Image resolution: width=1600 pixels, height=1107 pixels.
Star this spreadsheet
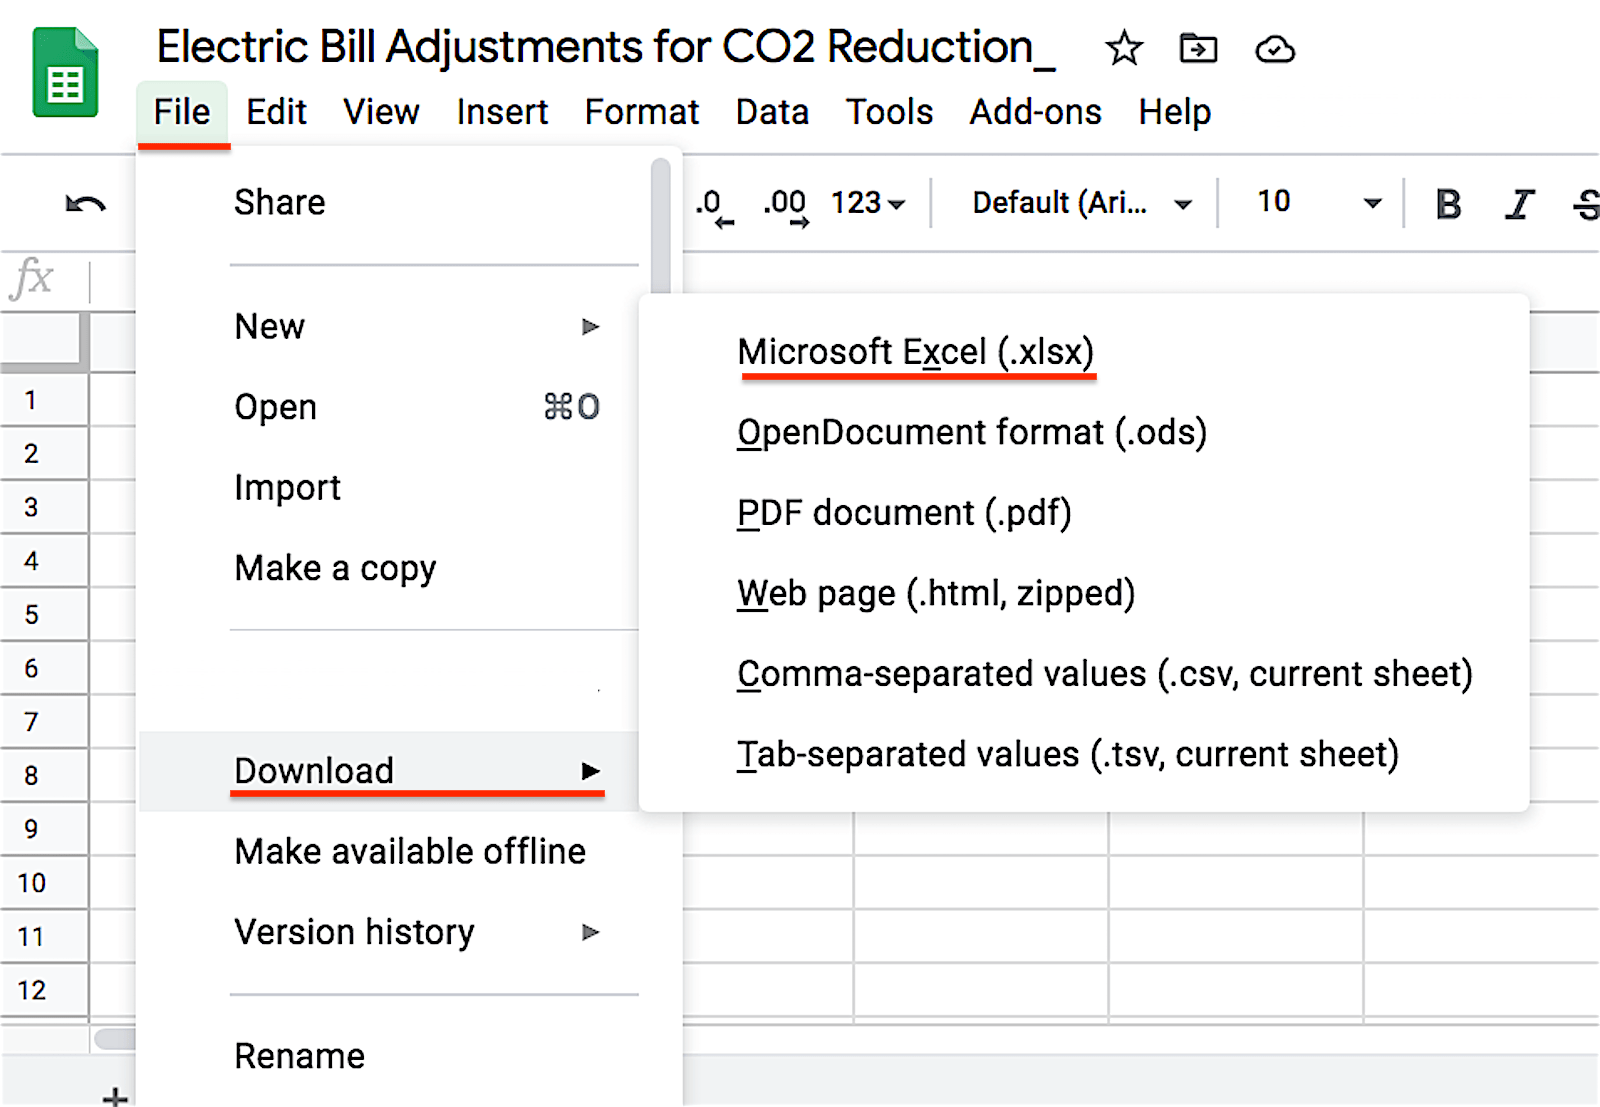tap(1124, 48)
